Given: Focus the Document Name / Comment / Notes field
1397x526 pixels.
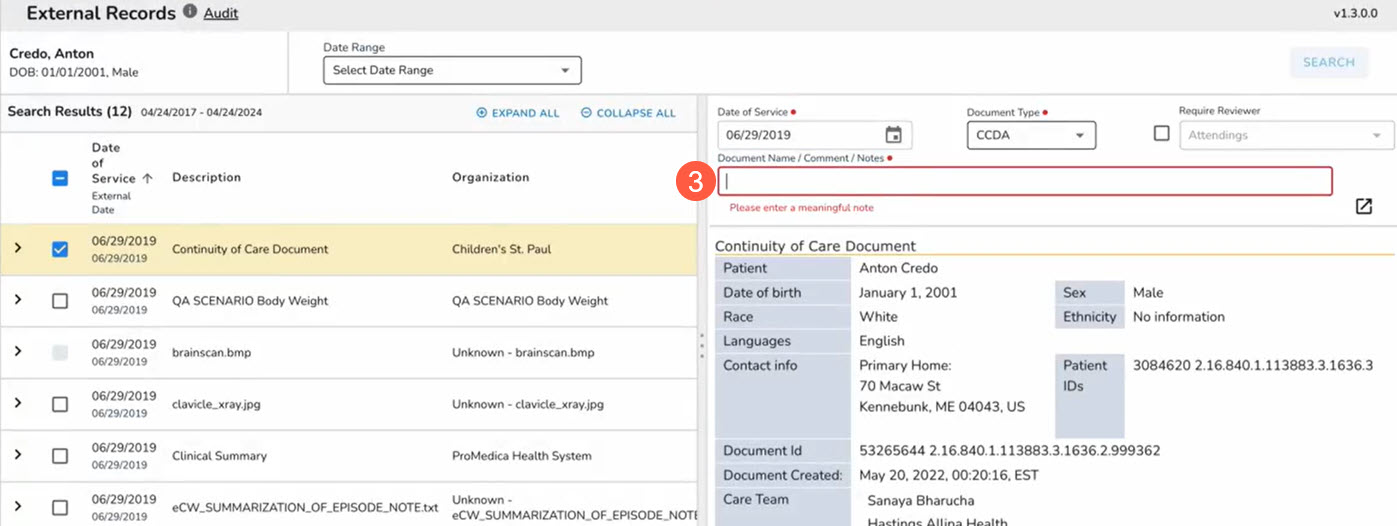Looking at the screenshot, I should coord(1025,181).
